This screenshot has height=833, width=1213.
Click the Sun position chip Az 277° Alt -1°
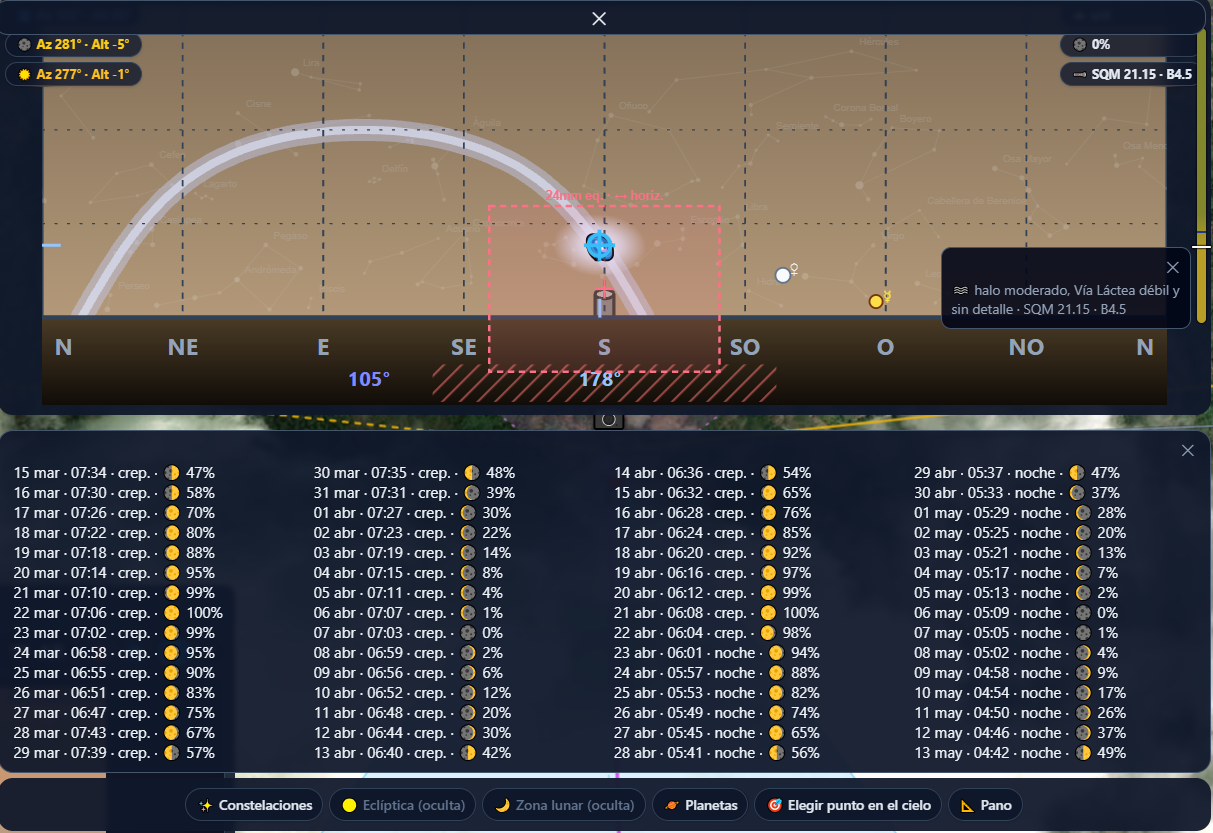coord(74,74)
